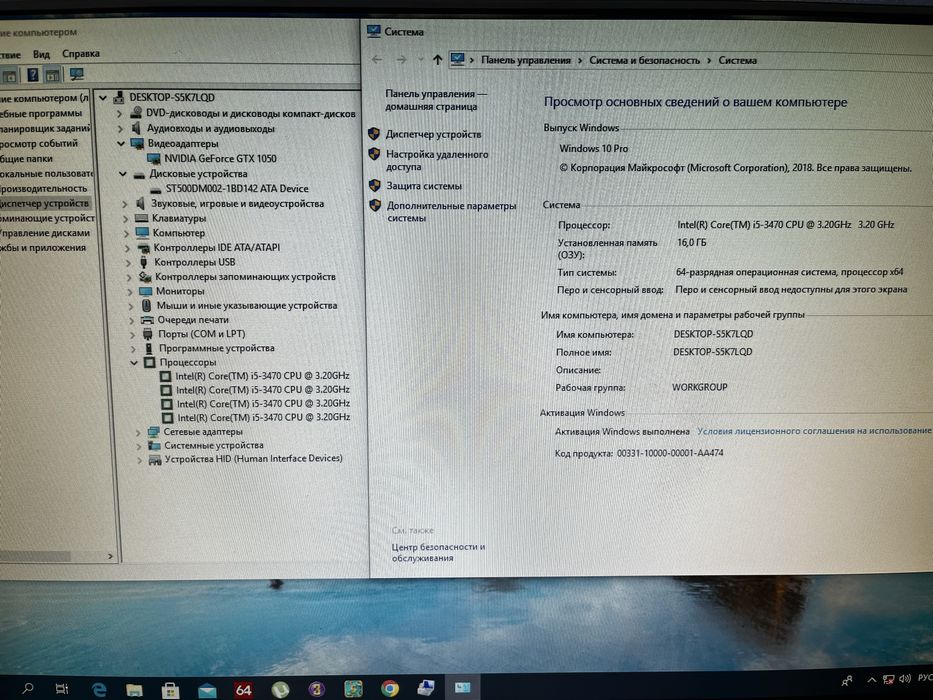Open File Explorer from the taskbar

pyautogui.click(x=134, y=690)
